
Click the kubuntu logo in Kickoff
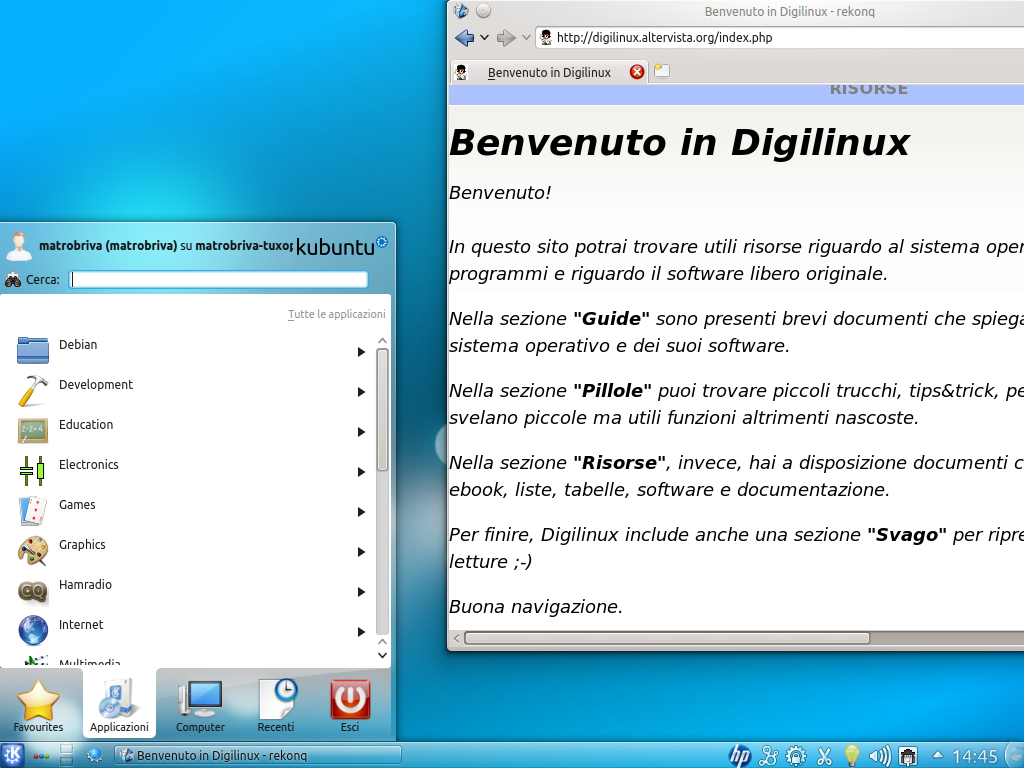tap(342, 246)
